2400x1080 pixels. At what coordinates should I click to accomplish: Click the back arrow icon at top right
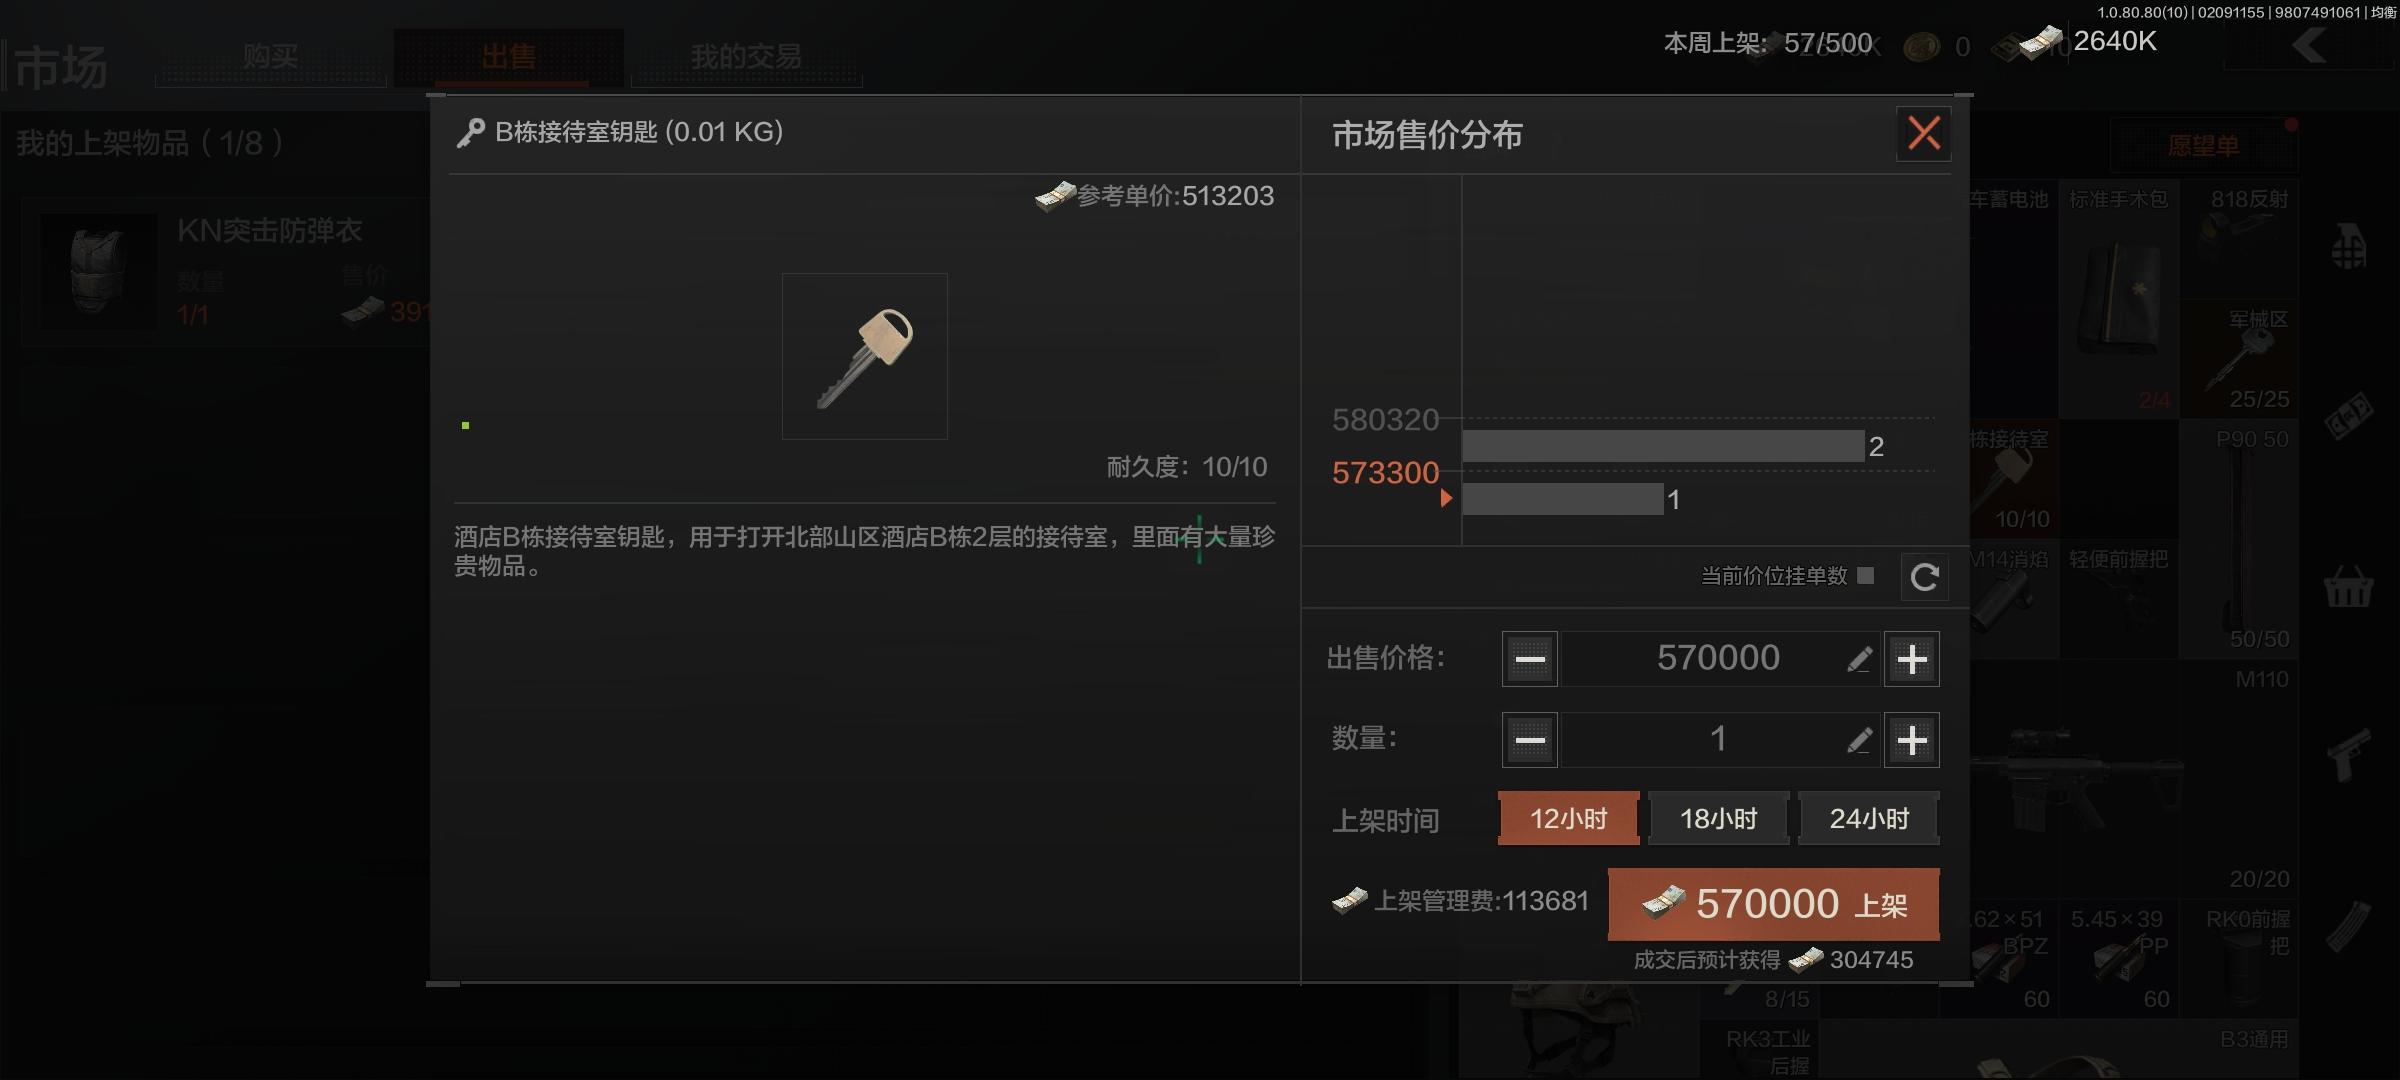(2310, 44)
